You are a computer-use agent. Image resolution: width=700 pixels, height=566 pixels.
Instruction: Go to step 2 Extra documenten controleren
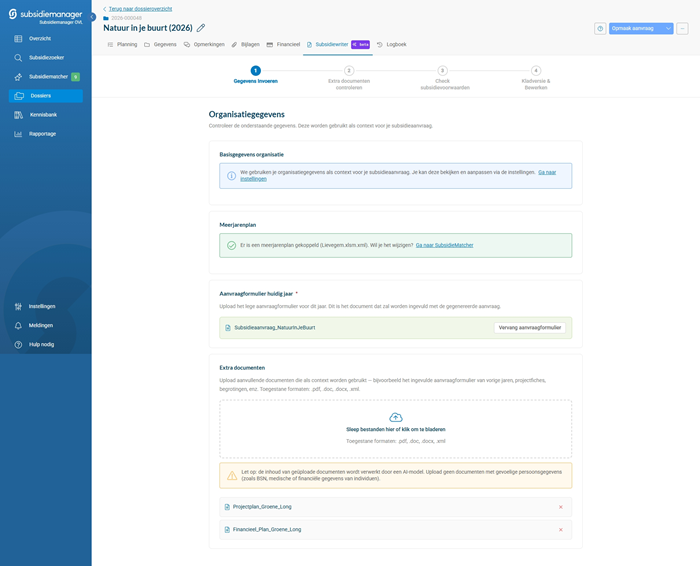tap(349, 78)
